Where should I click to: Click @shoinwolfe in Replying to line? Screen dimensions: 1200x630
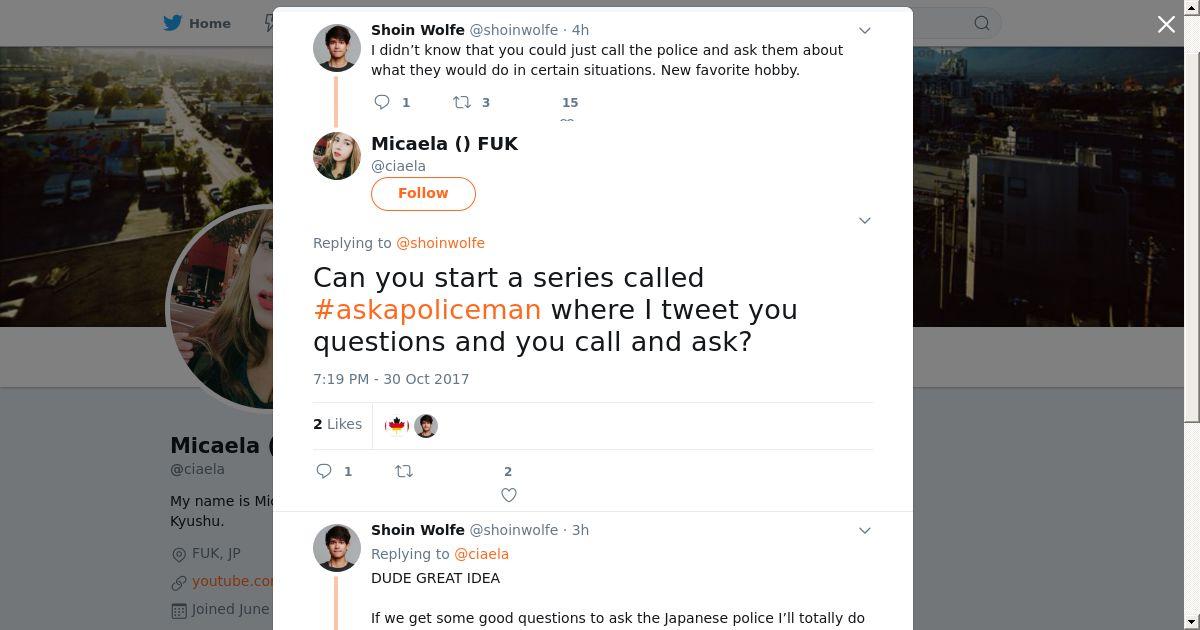click(x=440, y=243)
